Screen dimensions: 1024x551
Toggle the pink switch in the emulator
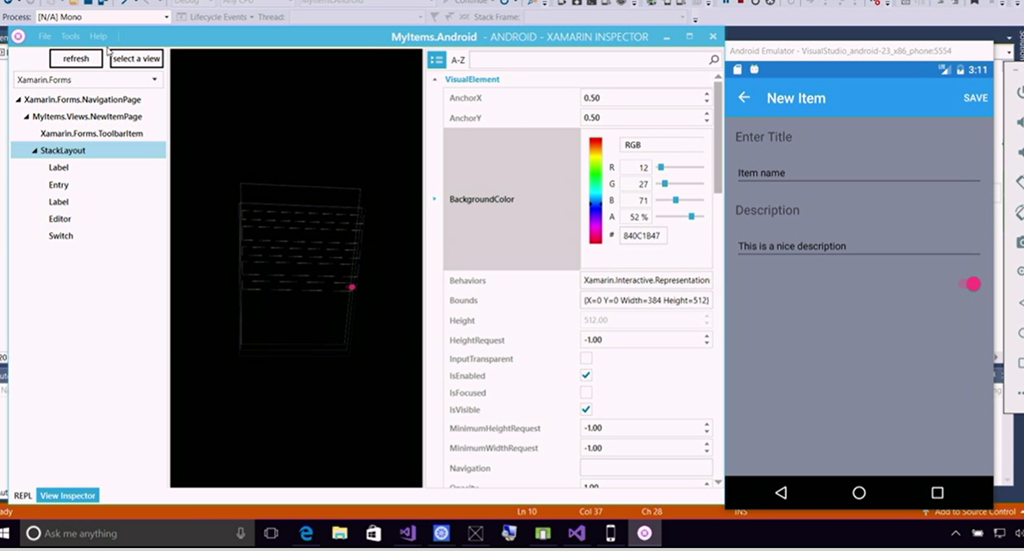tap(970, 284)
